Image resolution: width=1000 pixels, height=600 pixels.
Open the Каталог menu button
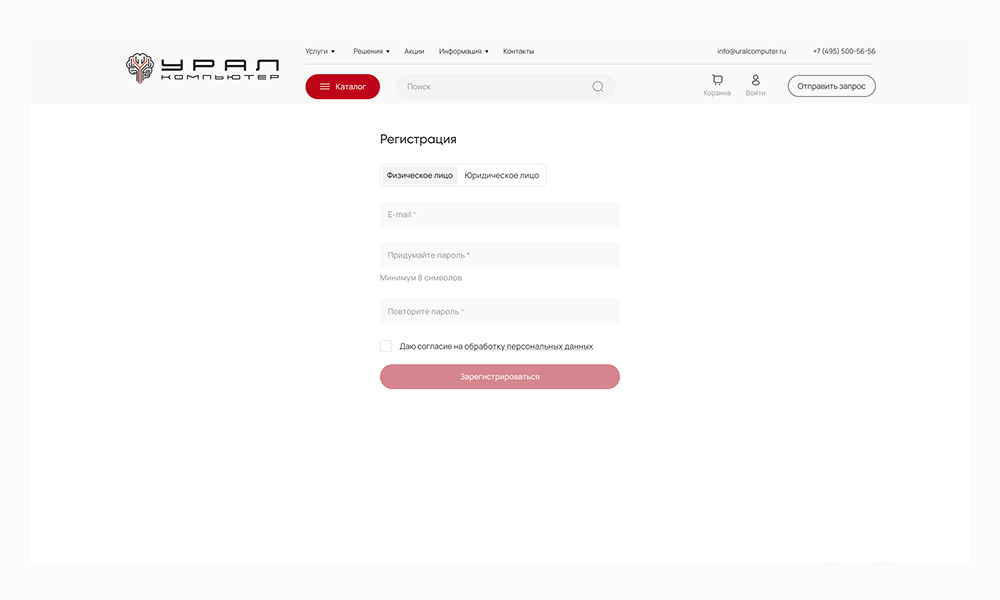click(342, 87)
